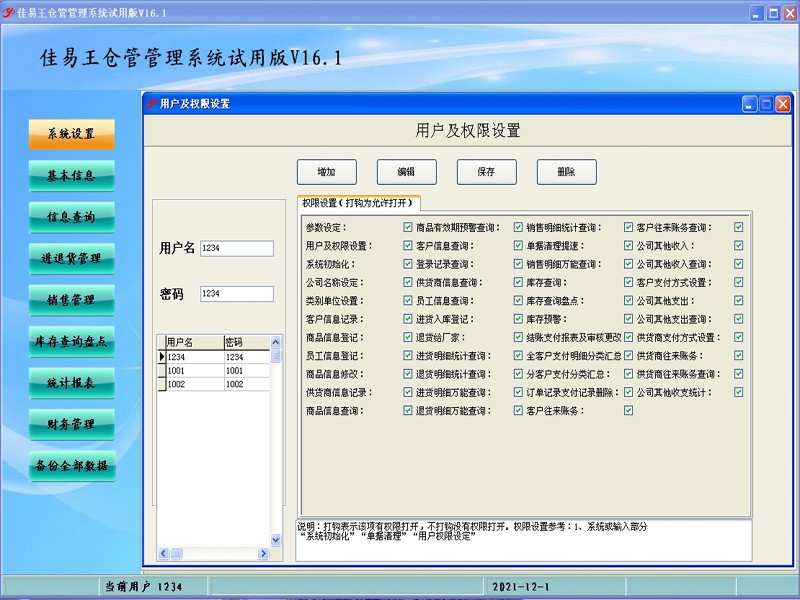Click the 增加 button to add user
The height and width of the screenshot is (600, 800).
pos(327,172)
